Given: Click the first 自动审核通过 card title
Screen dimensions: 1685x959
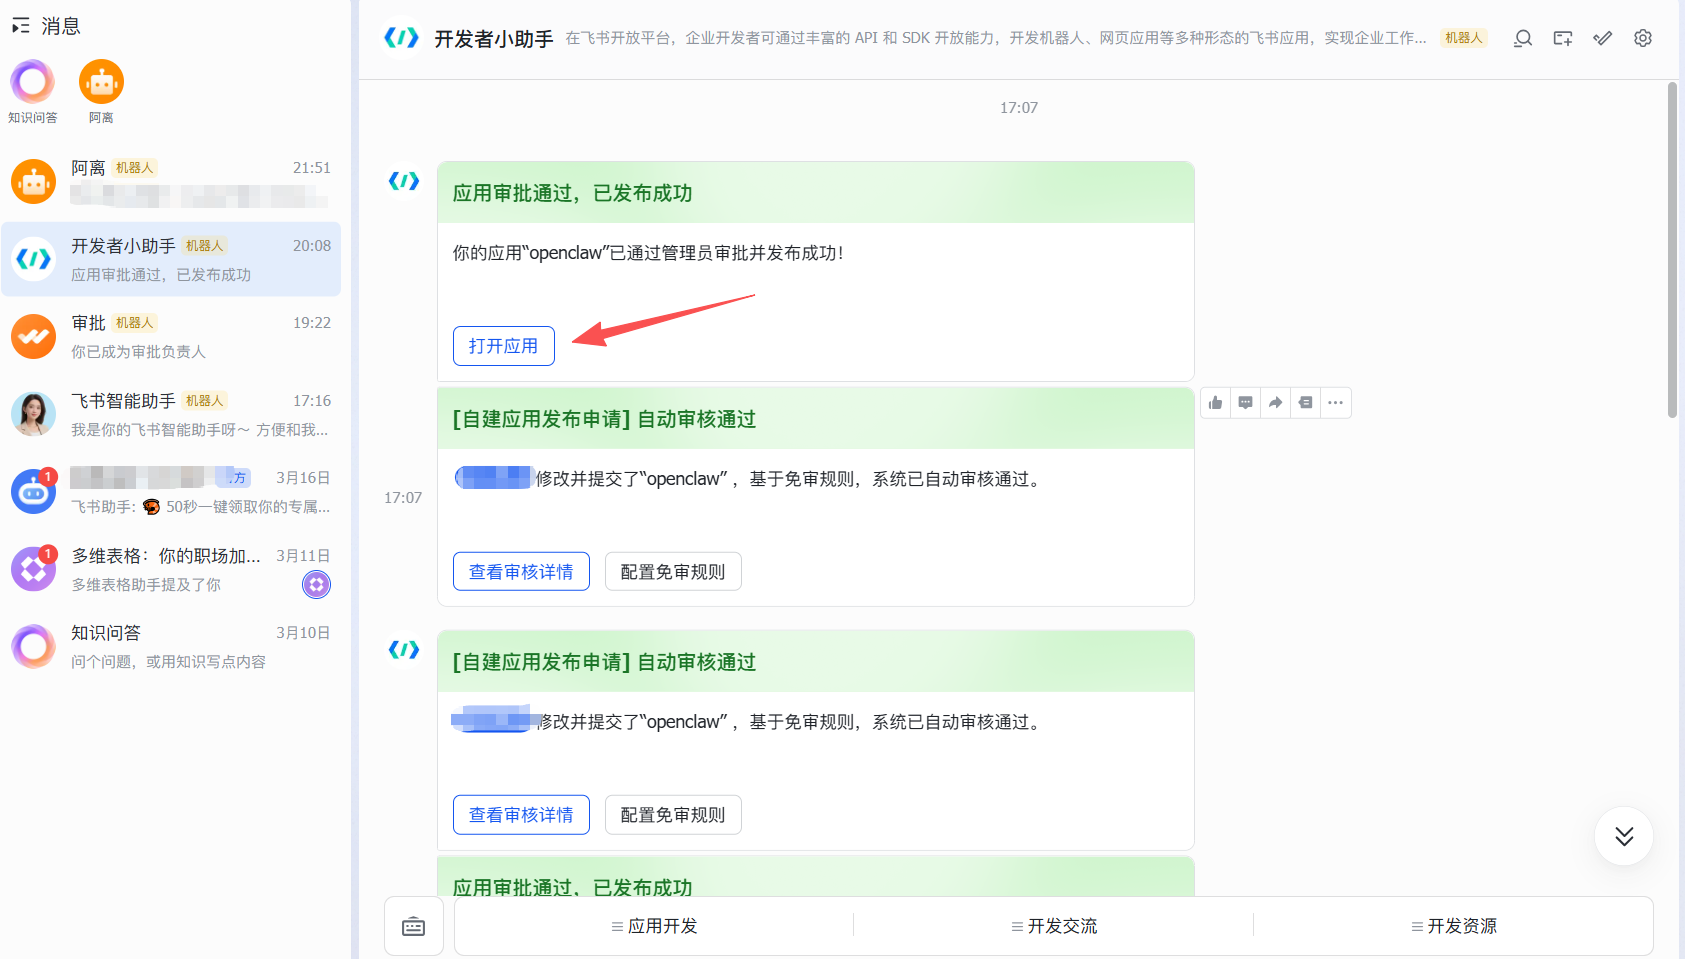Looking at the screenshot, I should (604, 419).
